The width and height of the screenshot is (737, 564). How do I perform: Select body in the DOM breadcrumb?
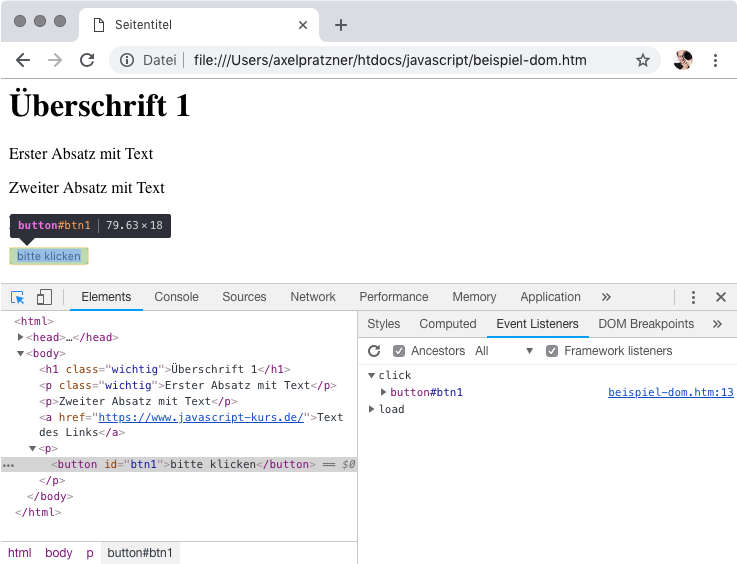[x=58, y=553]
